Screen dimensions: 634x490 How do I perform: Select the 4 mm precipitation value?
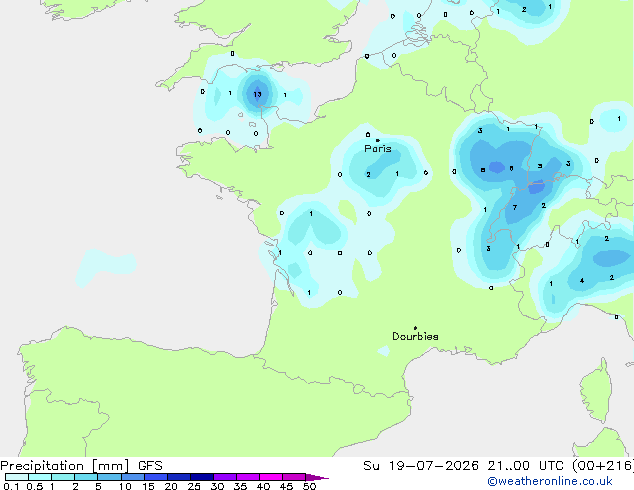point(582,280)
